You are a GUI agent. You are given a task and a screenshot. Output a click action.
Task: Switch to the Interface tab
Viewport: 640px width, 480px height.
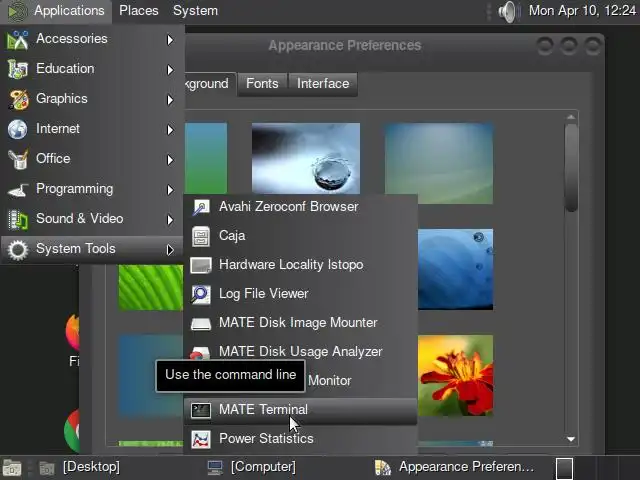click(x=323, y=84)
